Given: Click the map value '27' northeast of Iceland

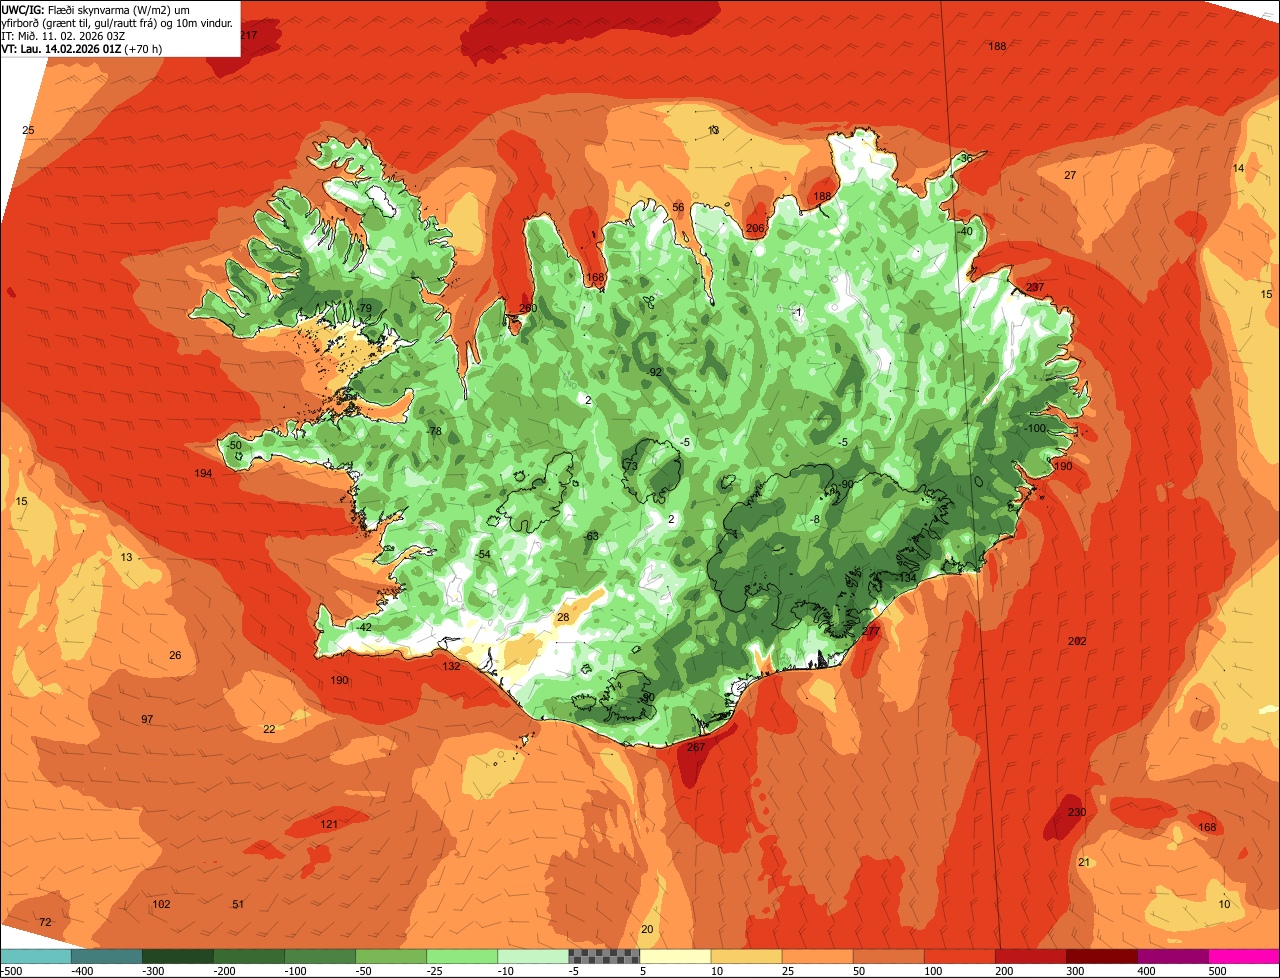Looking at the screenshot, I should pyautogui.click(x=1070, y=175).
